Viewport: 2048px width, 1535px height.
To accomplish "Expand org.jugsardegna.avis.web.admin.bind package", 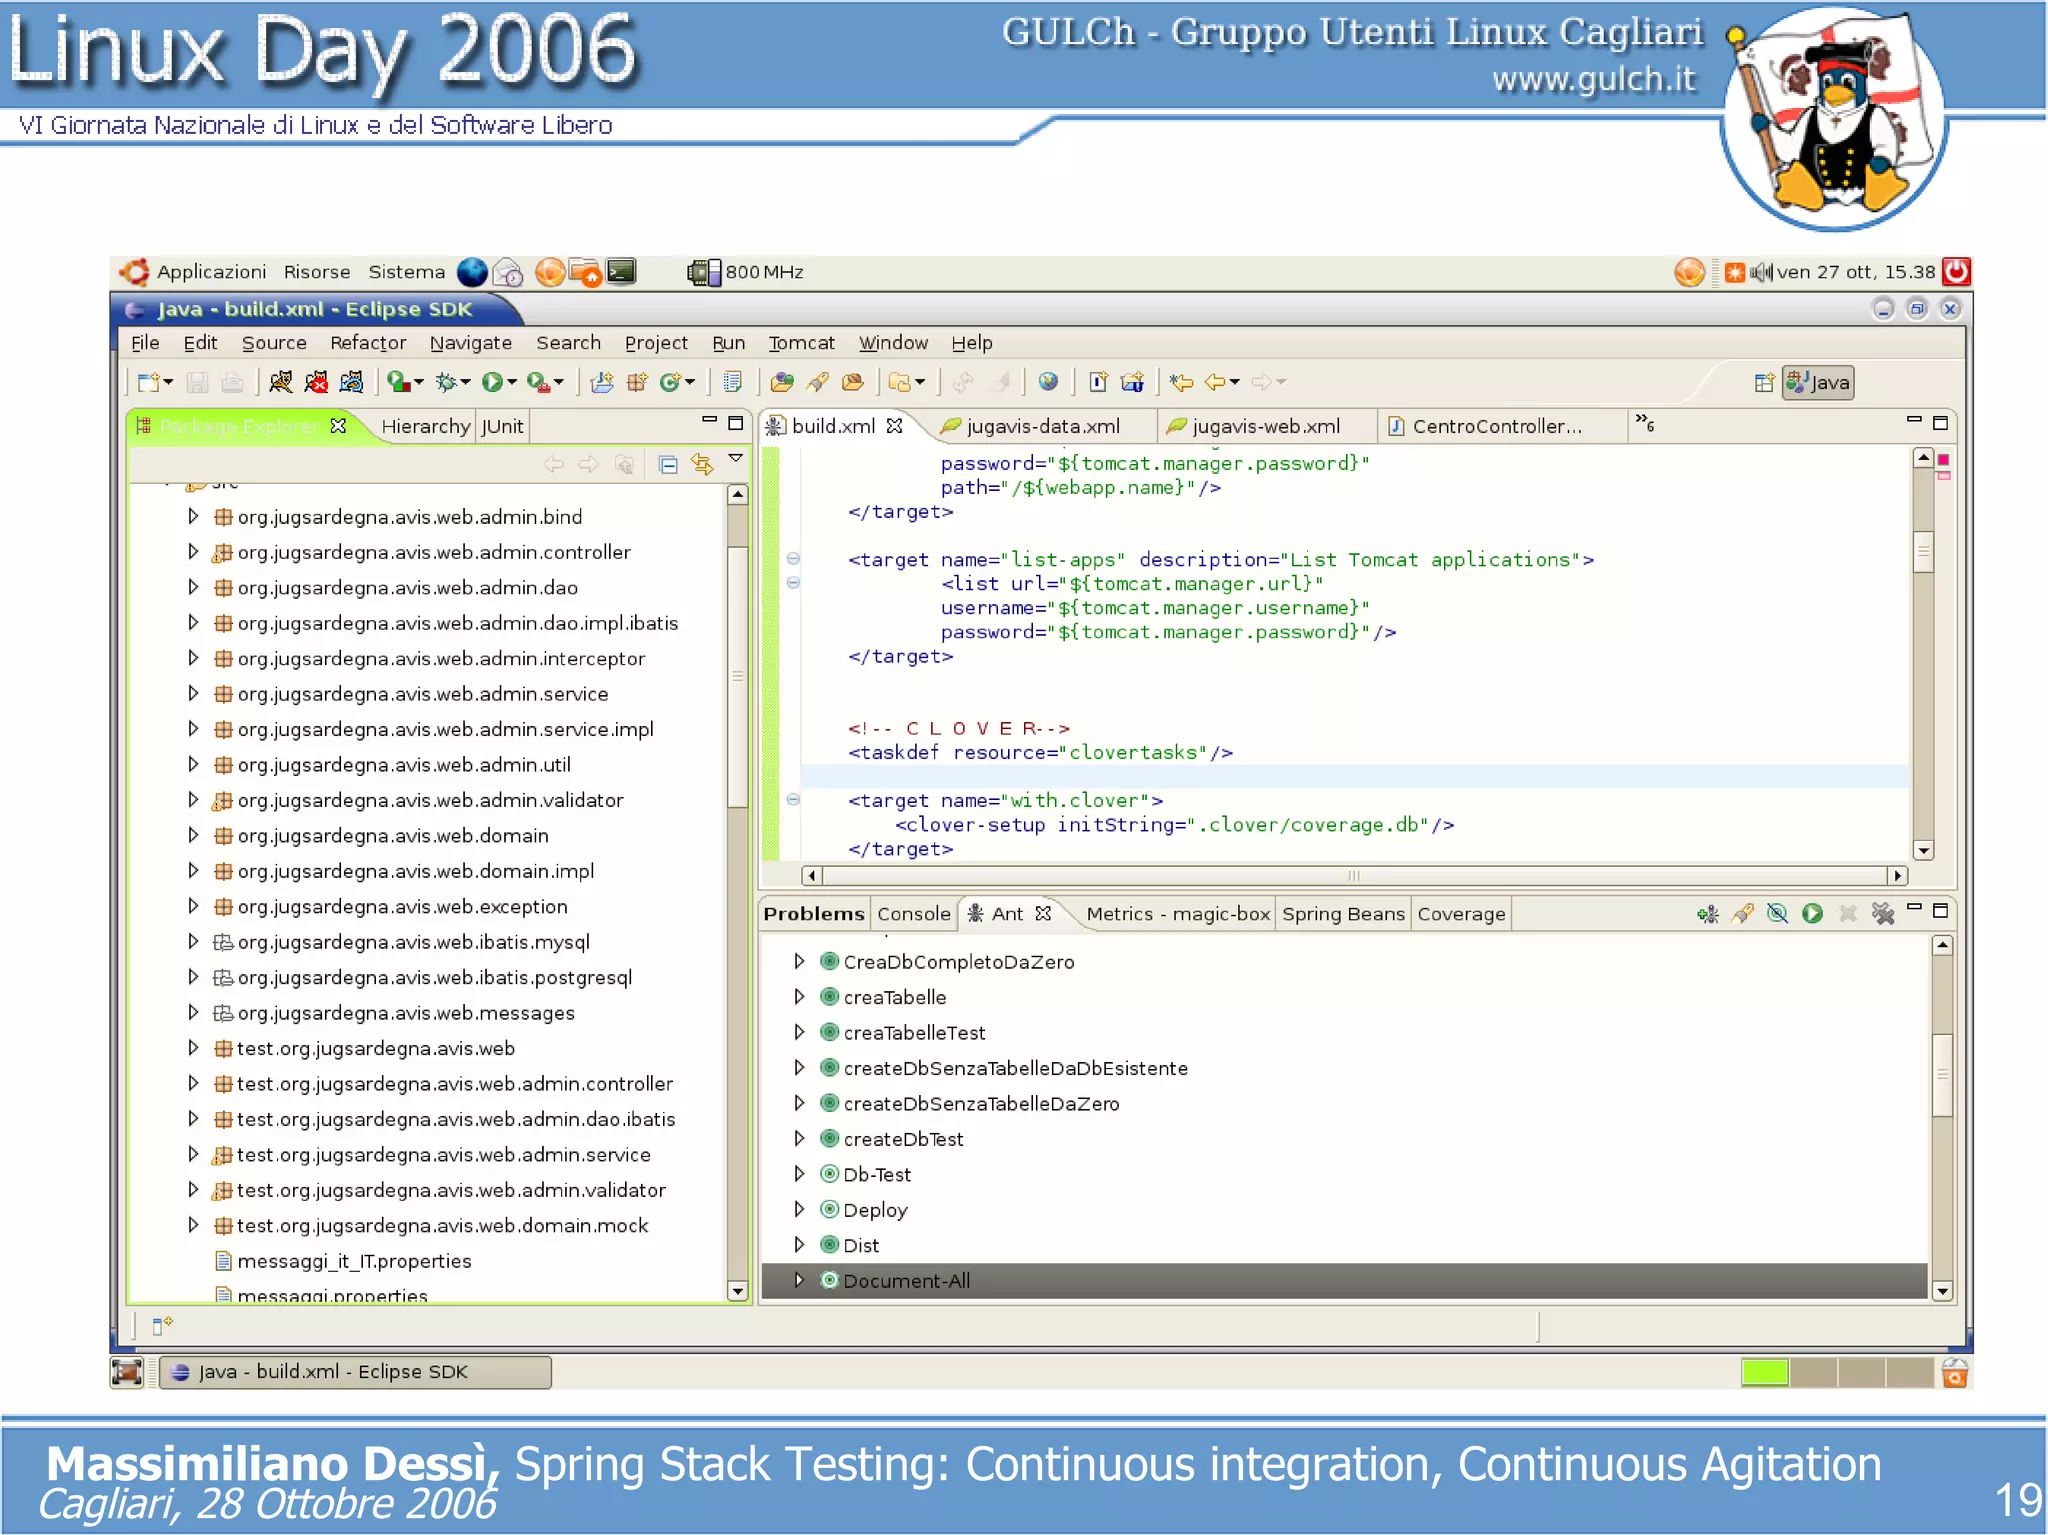I will 193,517.
